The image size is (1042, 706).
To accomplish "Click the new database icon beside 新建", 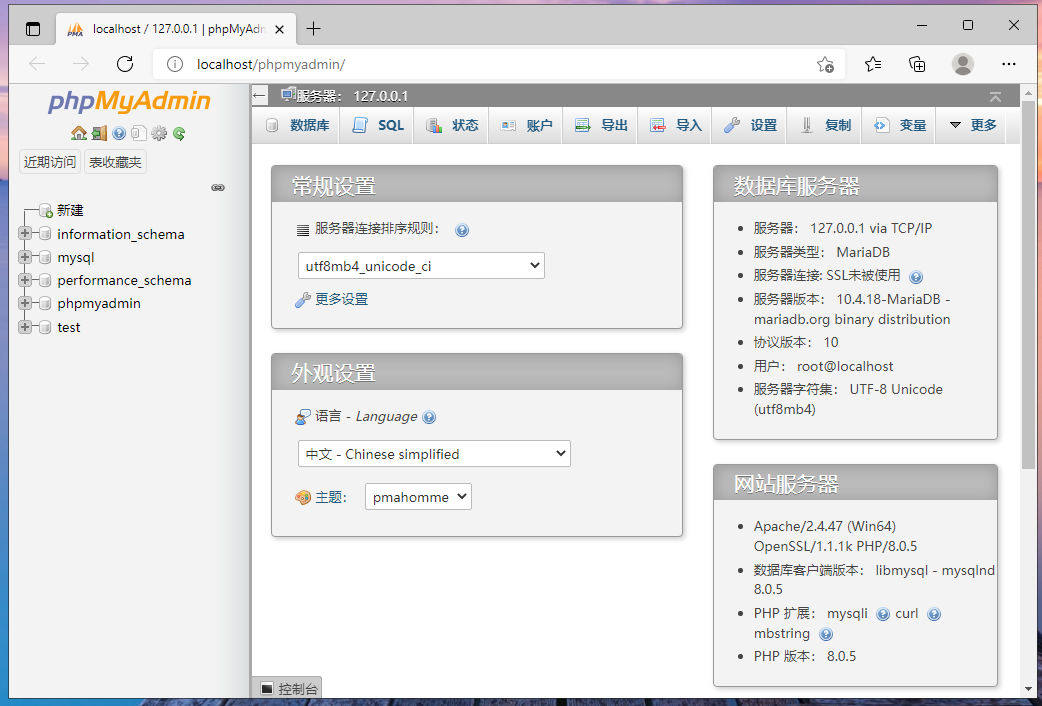I will pos(46,211).
